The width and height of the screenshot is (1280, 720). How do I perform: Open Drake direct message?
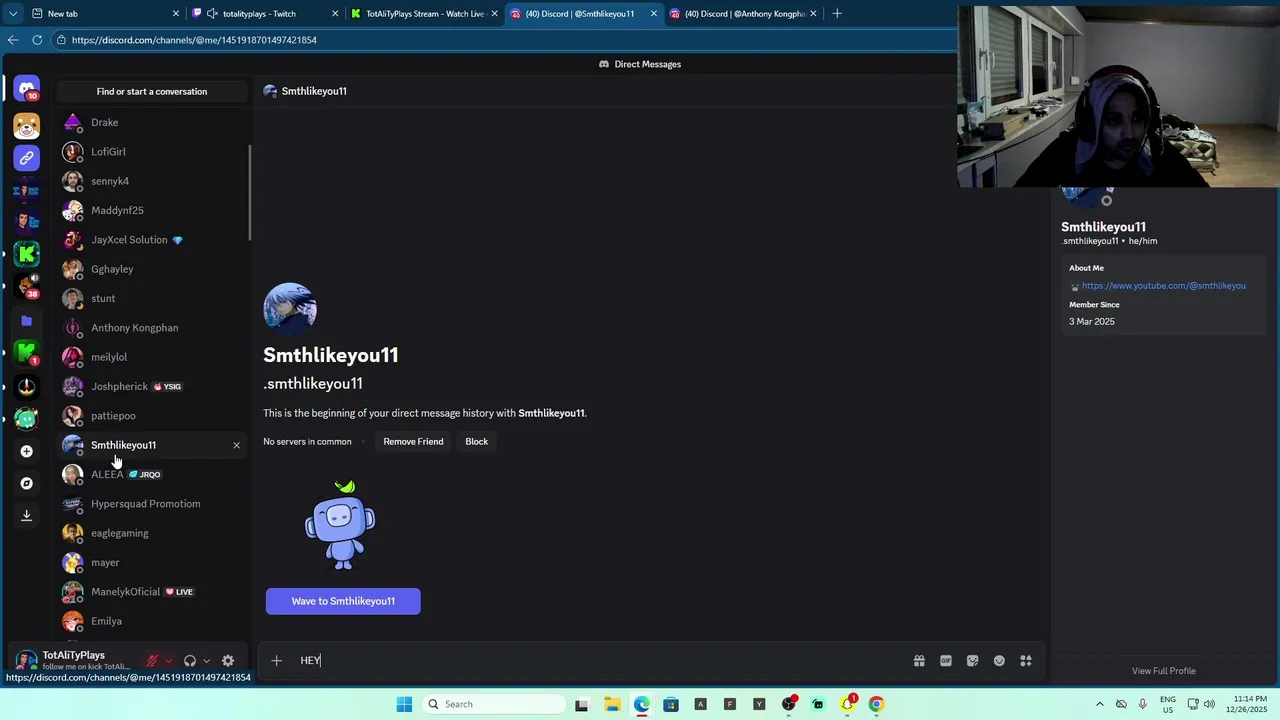tap(152, 122)
